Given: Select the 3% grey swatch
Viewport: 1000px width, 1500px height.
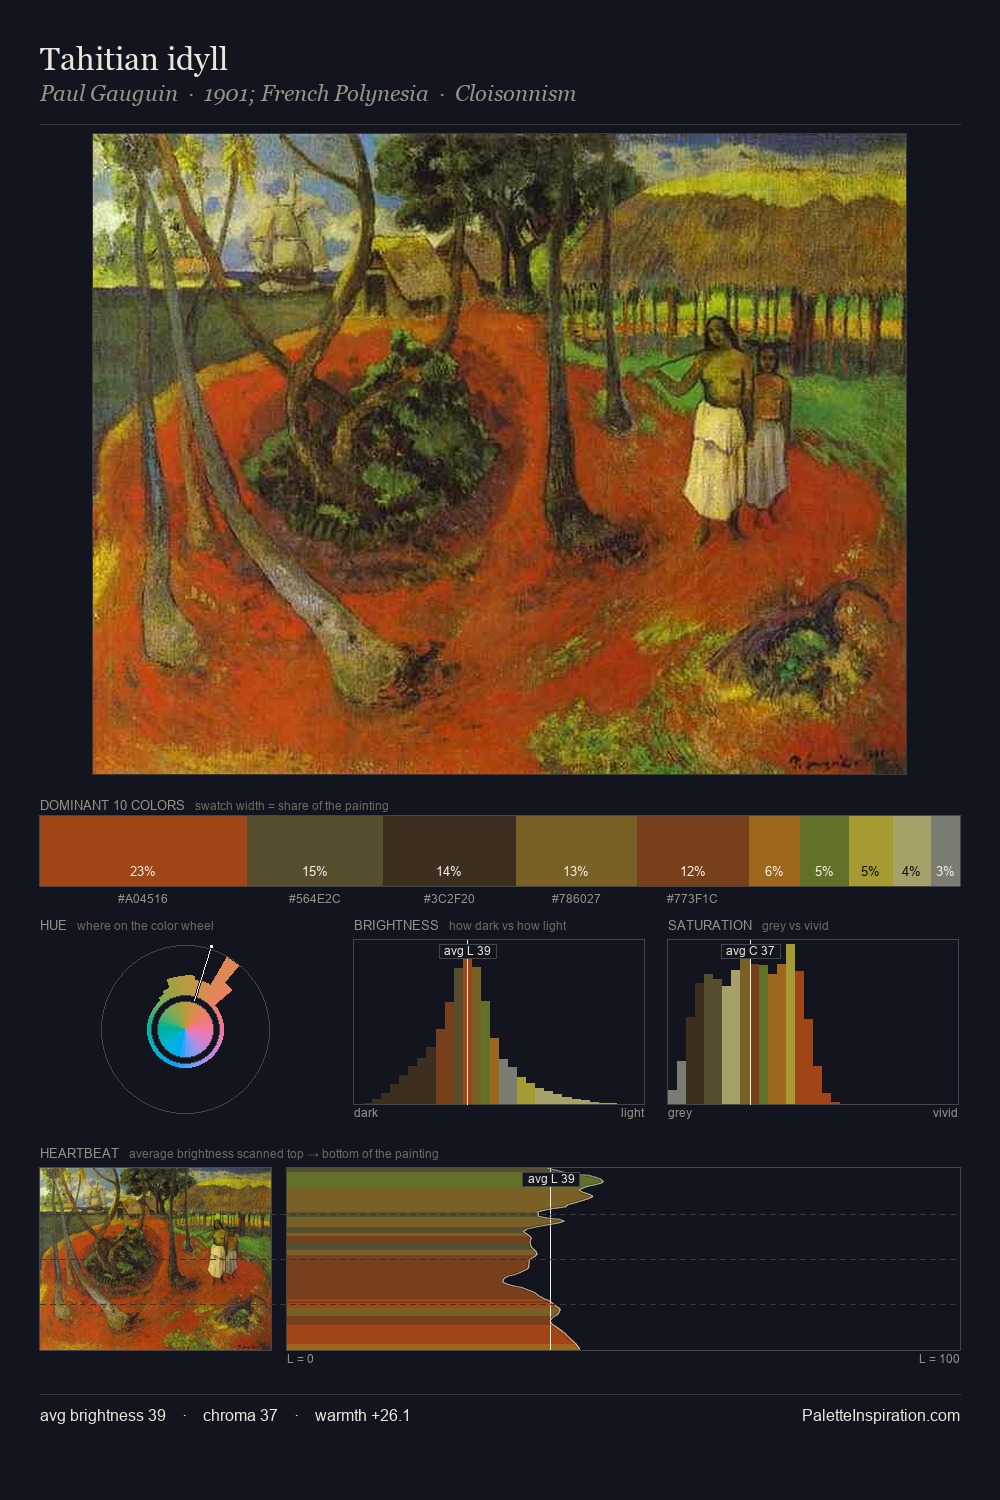Looking at the screenshot, I should coord(945,851).
